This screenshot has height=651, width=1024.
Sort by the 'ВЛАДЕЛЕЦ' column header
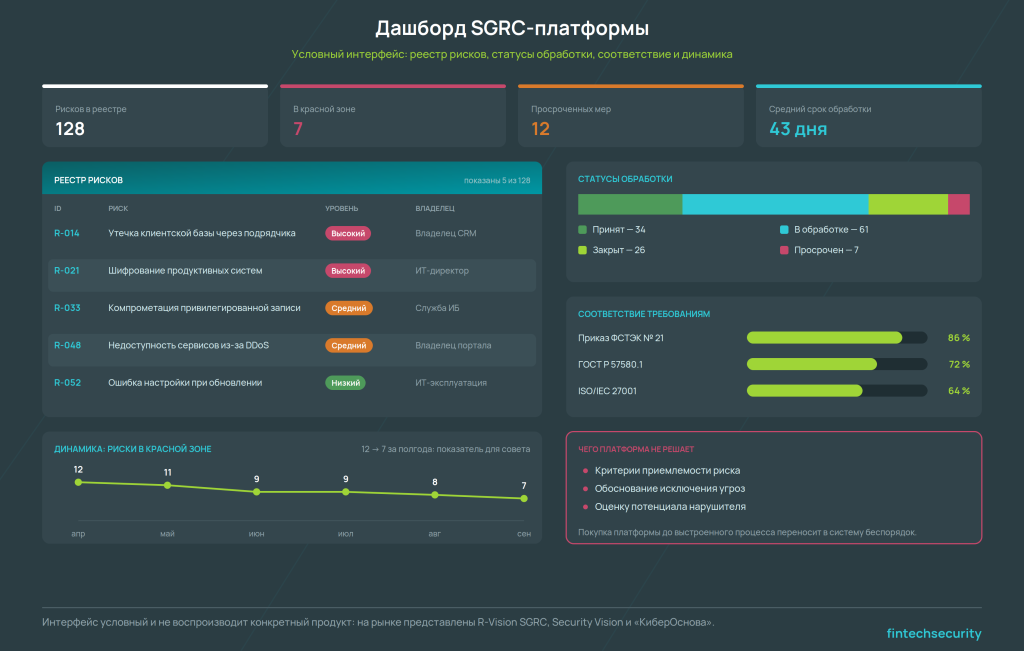click(x=435, y=208)
